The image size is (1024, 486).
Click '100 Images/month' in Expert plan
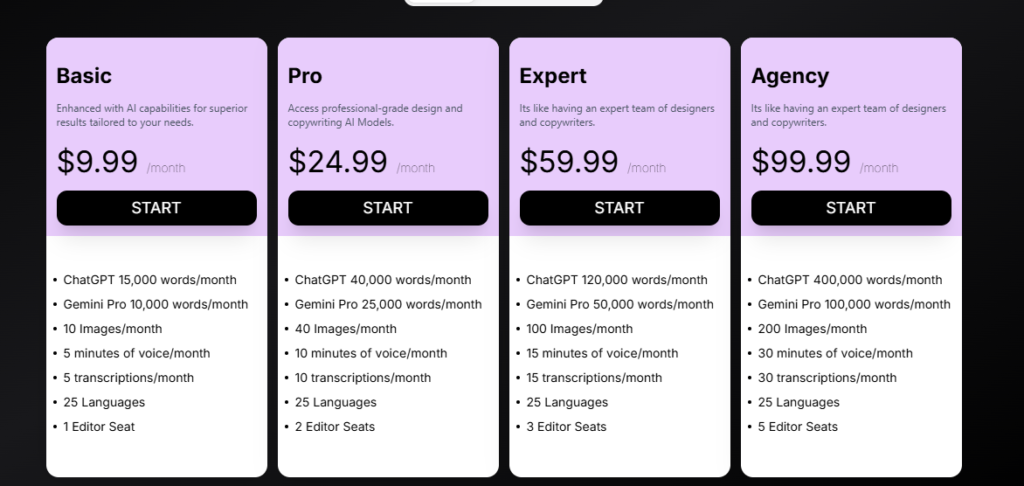coord(579,329)
